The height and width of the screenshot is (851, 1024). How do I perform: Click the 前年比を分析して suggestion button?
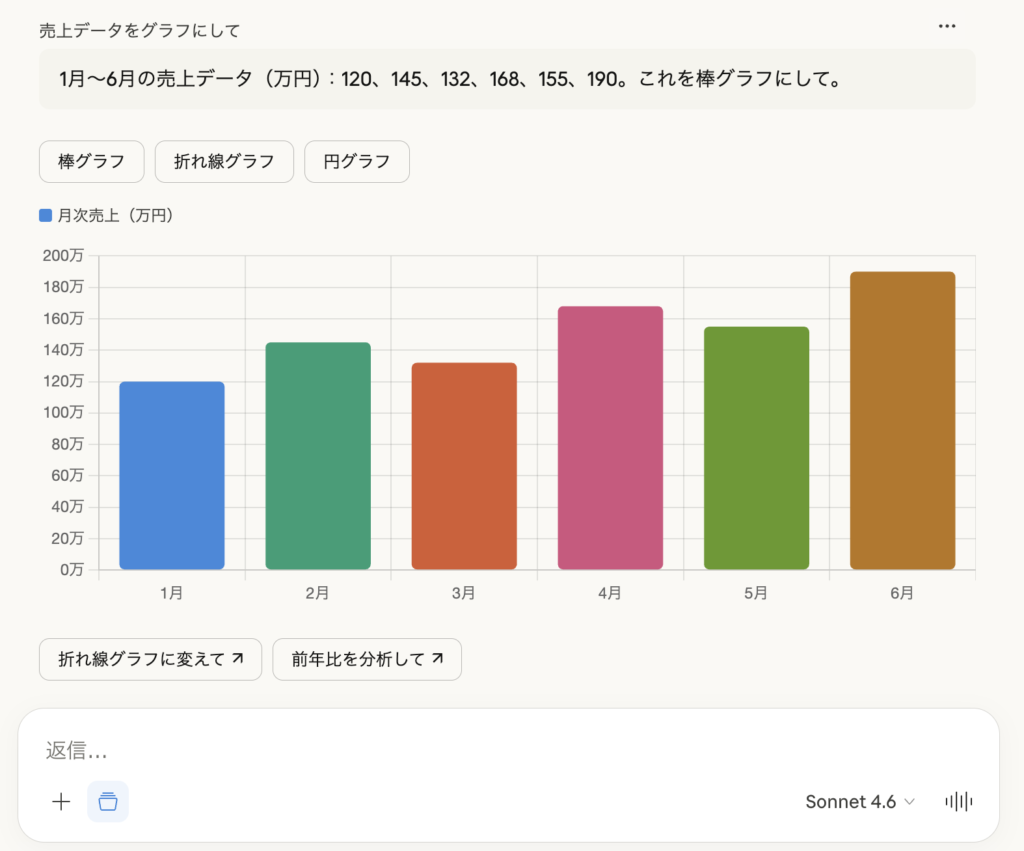367,659
